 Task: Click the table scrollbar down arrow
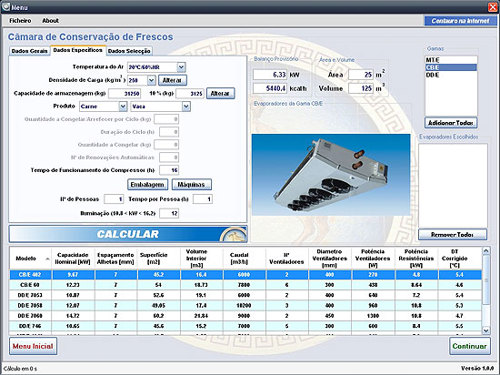coord(486,330)
